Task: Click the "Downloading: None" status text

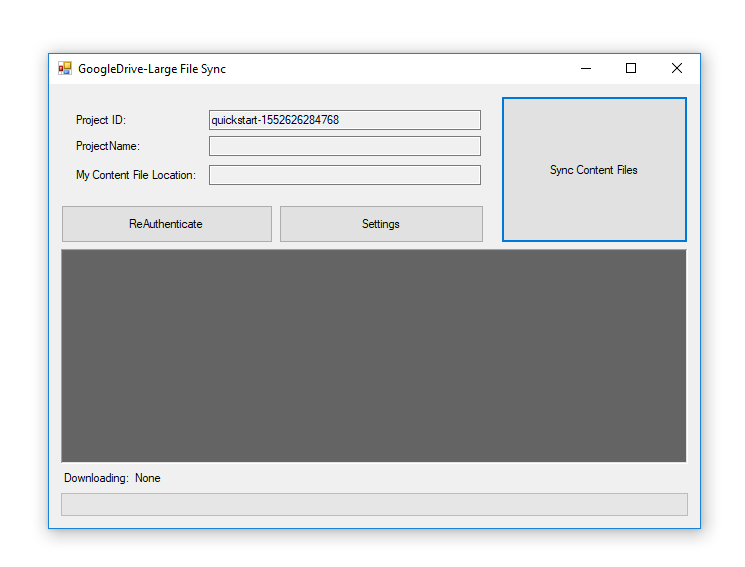Action: (x=112, y=478)
